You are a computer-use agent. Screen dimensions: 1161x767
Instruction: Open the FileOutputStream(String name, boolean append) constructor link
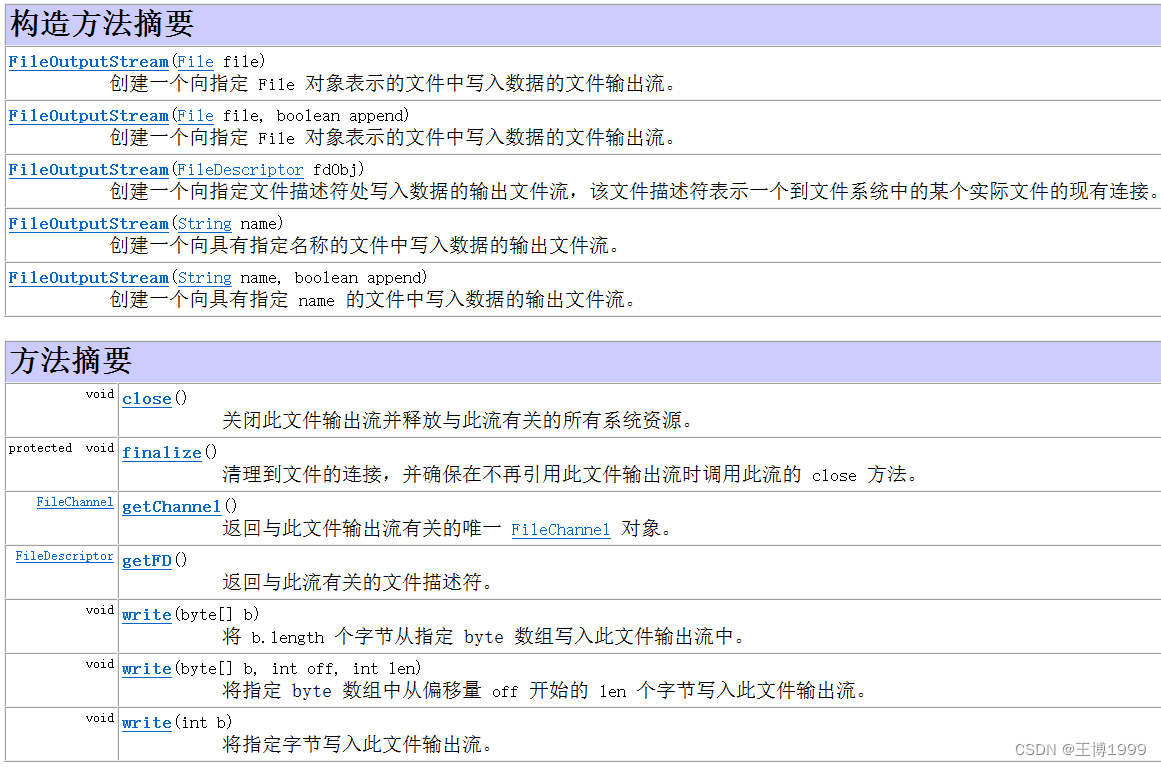click(x=88, y=278)
